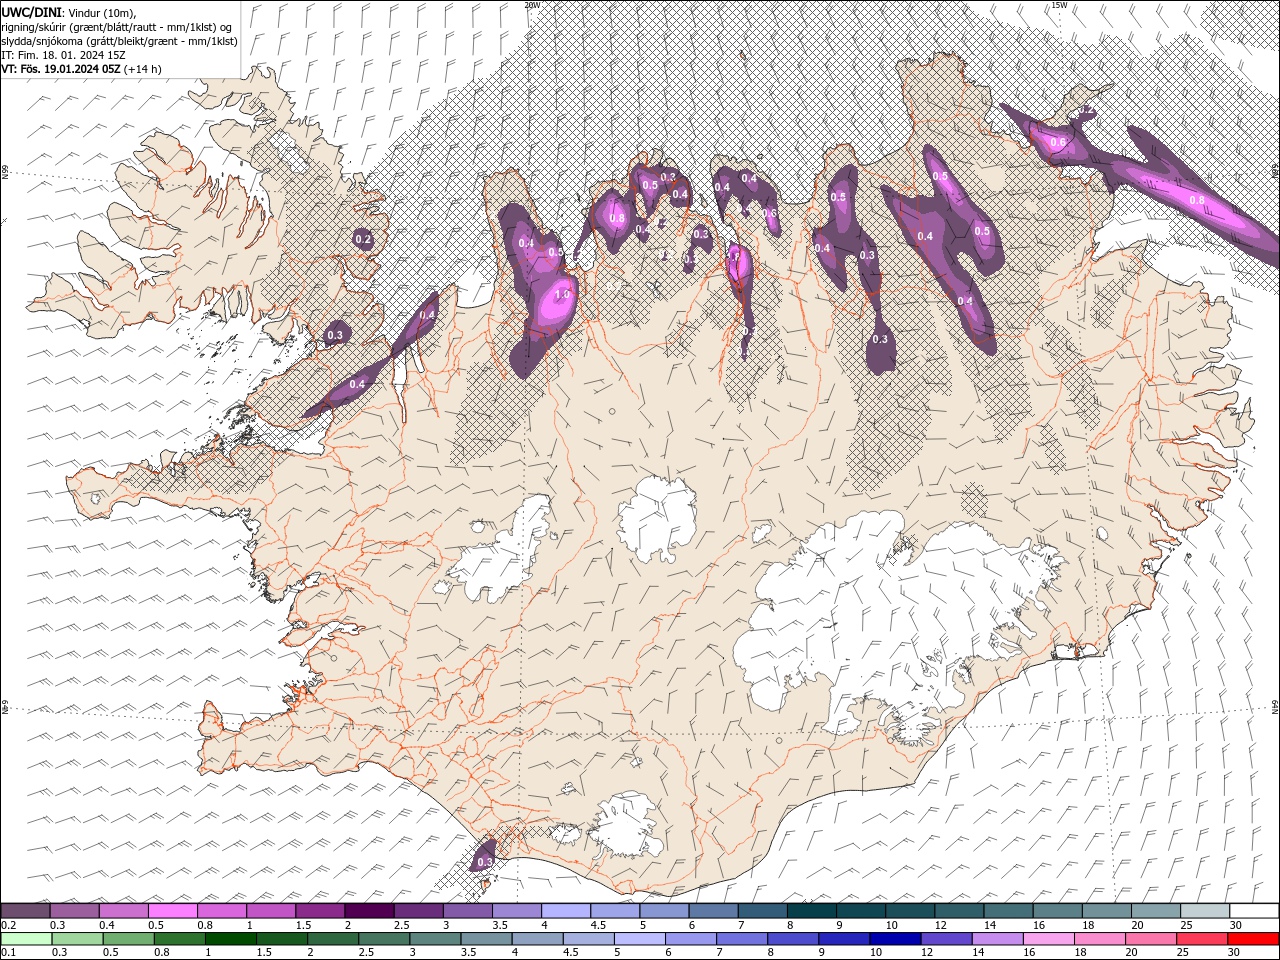This screenshot has height=960, width=1280.
Task: Select the bright pink swatch between 0.5 and 0.8, top row
Action: [173, 910]
